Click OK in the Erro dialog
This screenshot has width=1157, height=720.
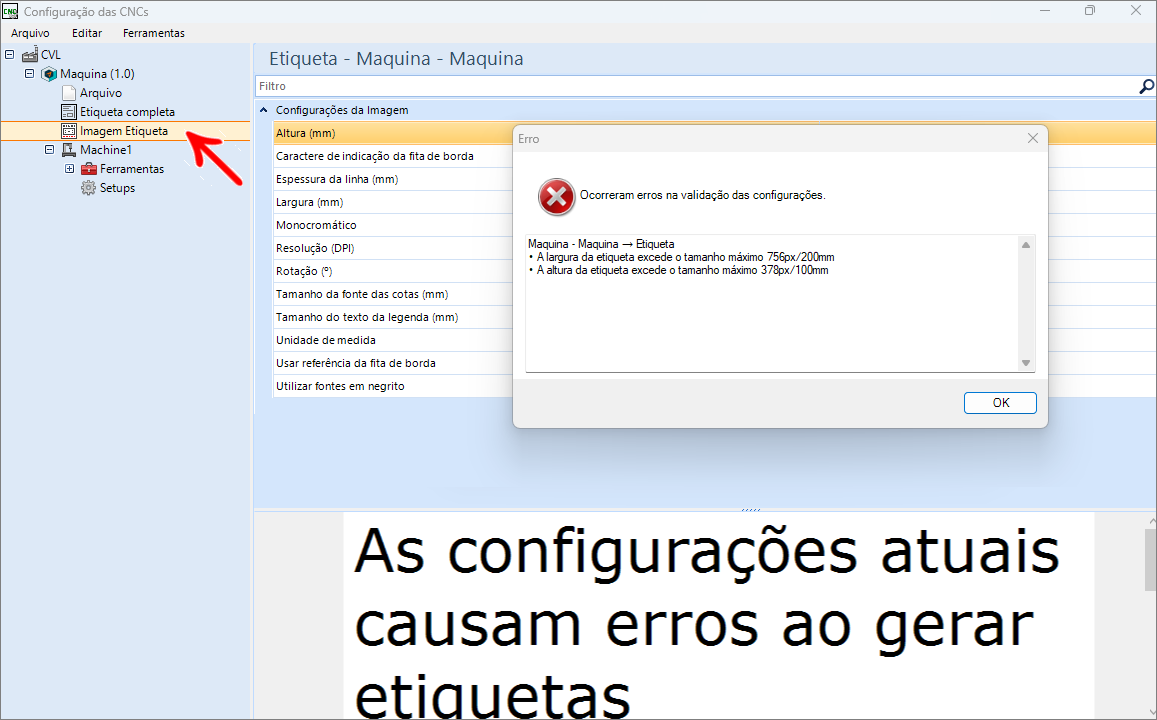tap(1000, 403)
